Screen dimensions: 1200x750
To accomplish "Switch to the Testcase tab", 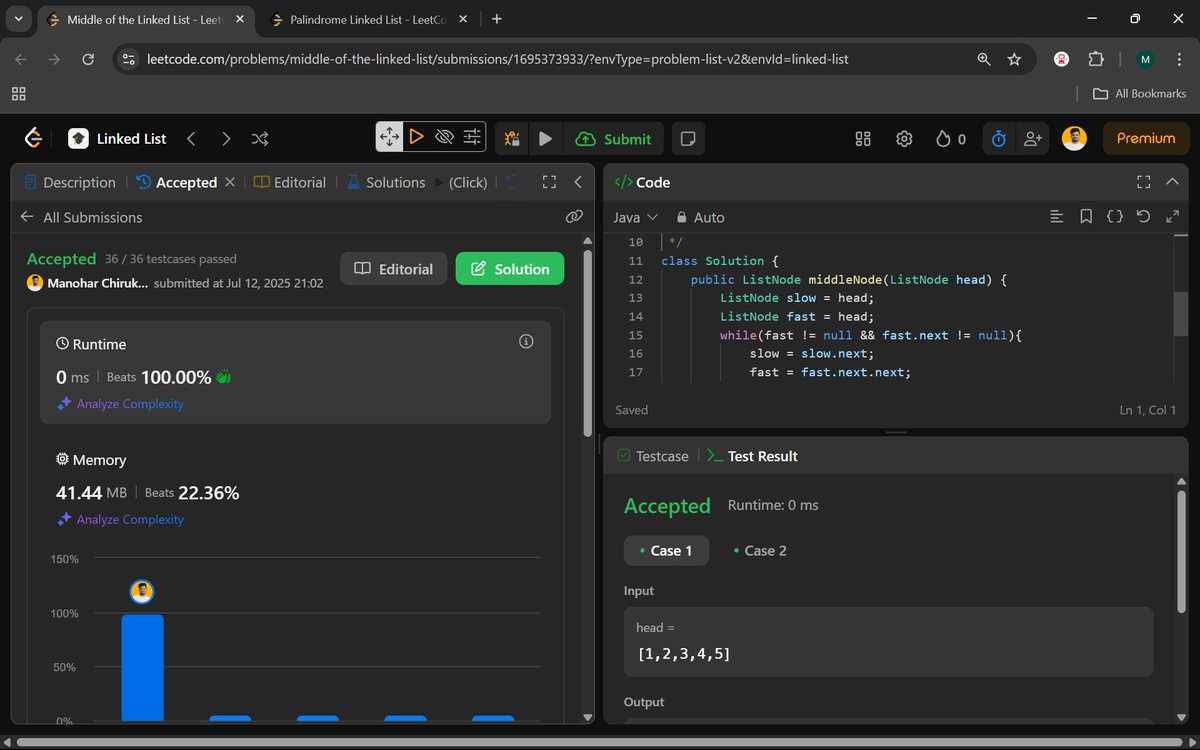I will point(653,456).
